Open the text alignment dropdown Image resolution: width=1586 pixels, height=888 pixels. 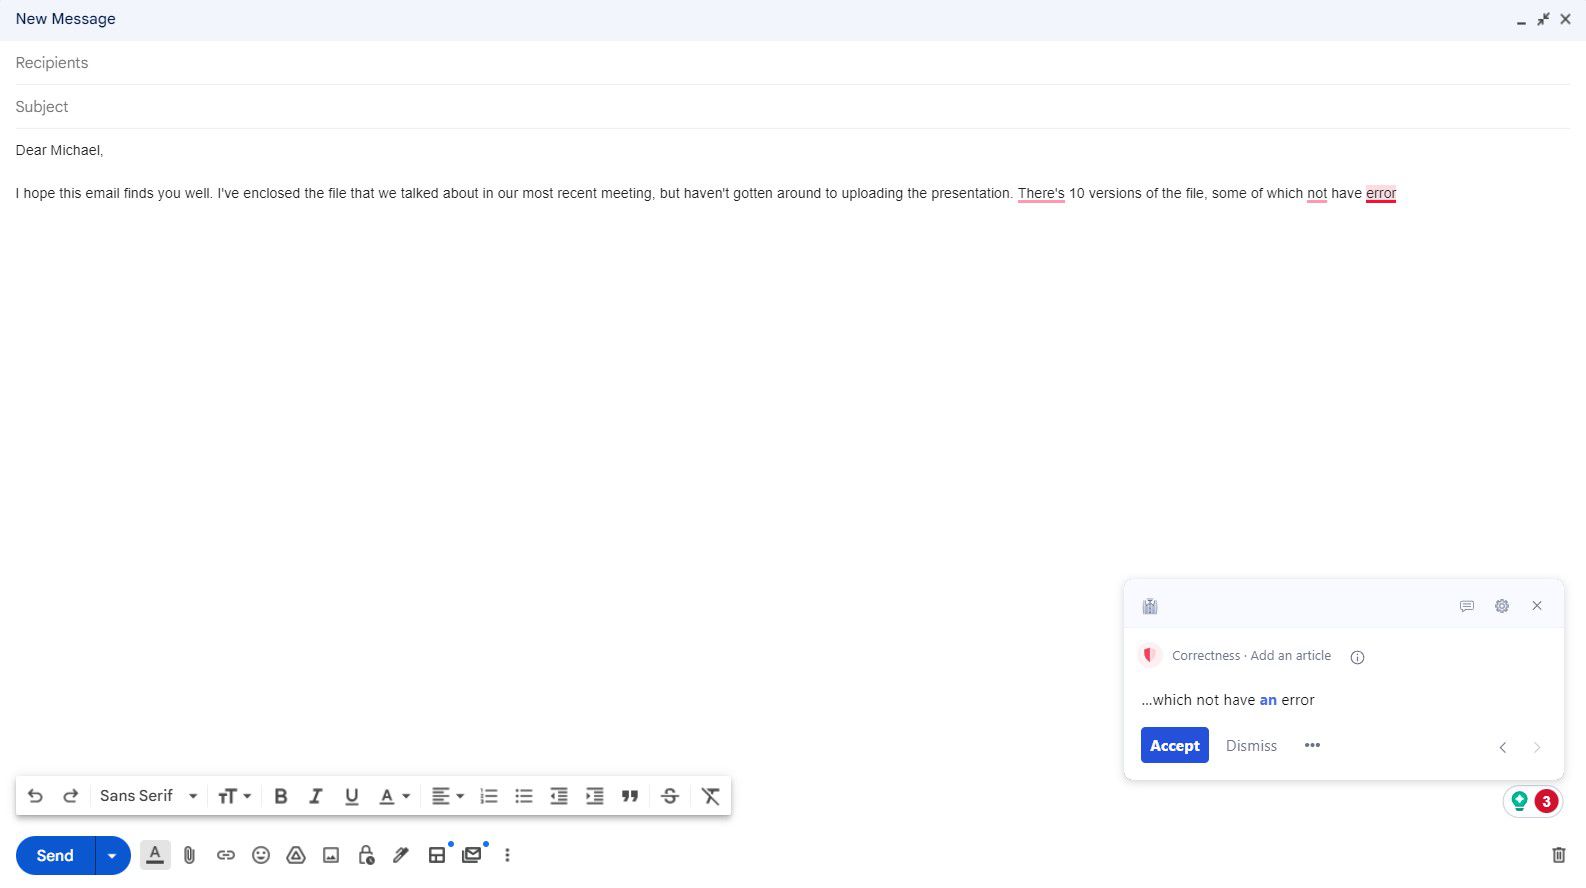pos(447,796)
